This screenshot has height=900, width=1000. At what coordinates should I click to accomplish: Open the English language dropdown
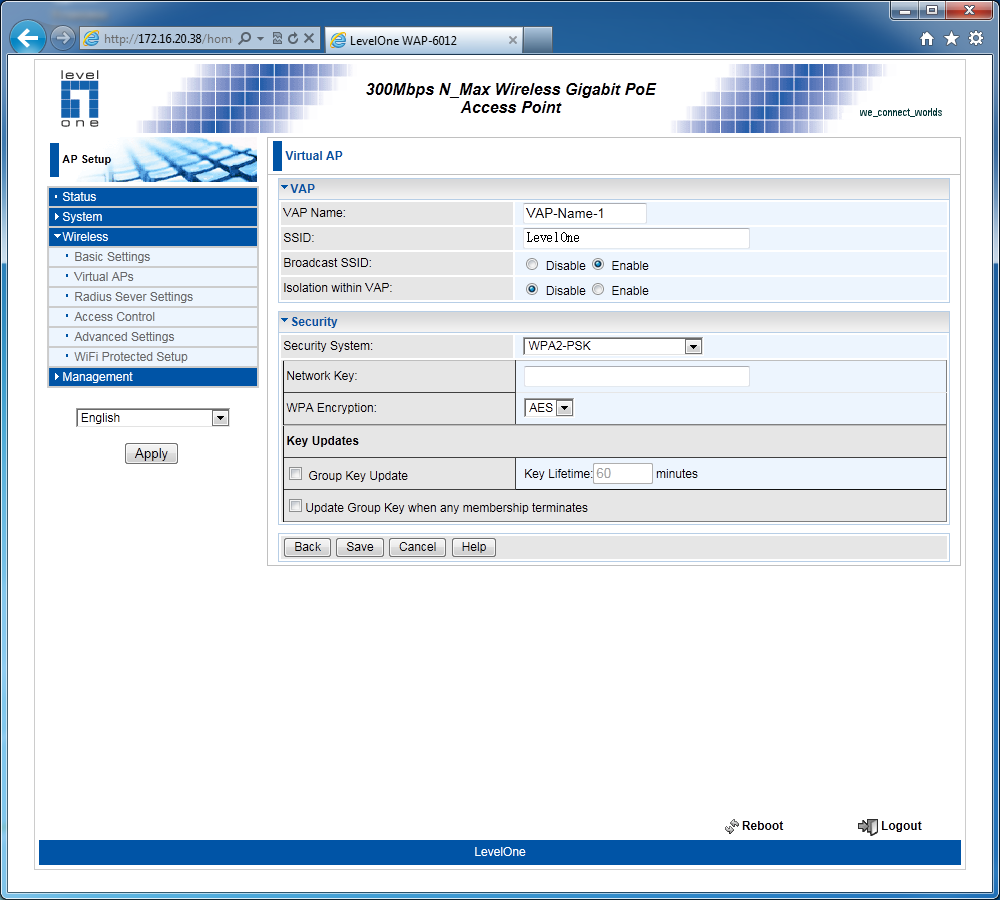click(152, 418)
